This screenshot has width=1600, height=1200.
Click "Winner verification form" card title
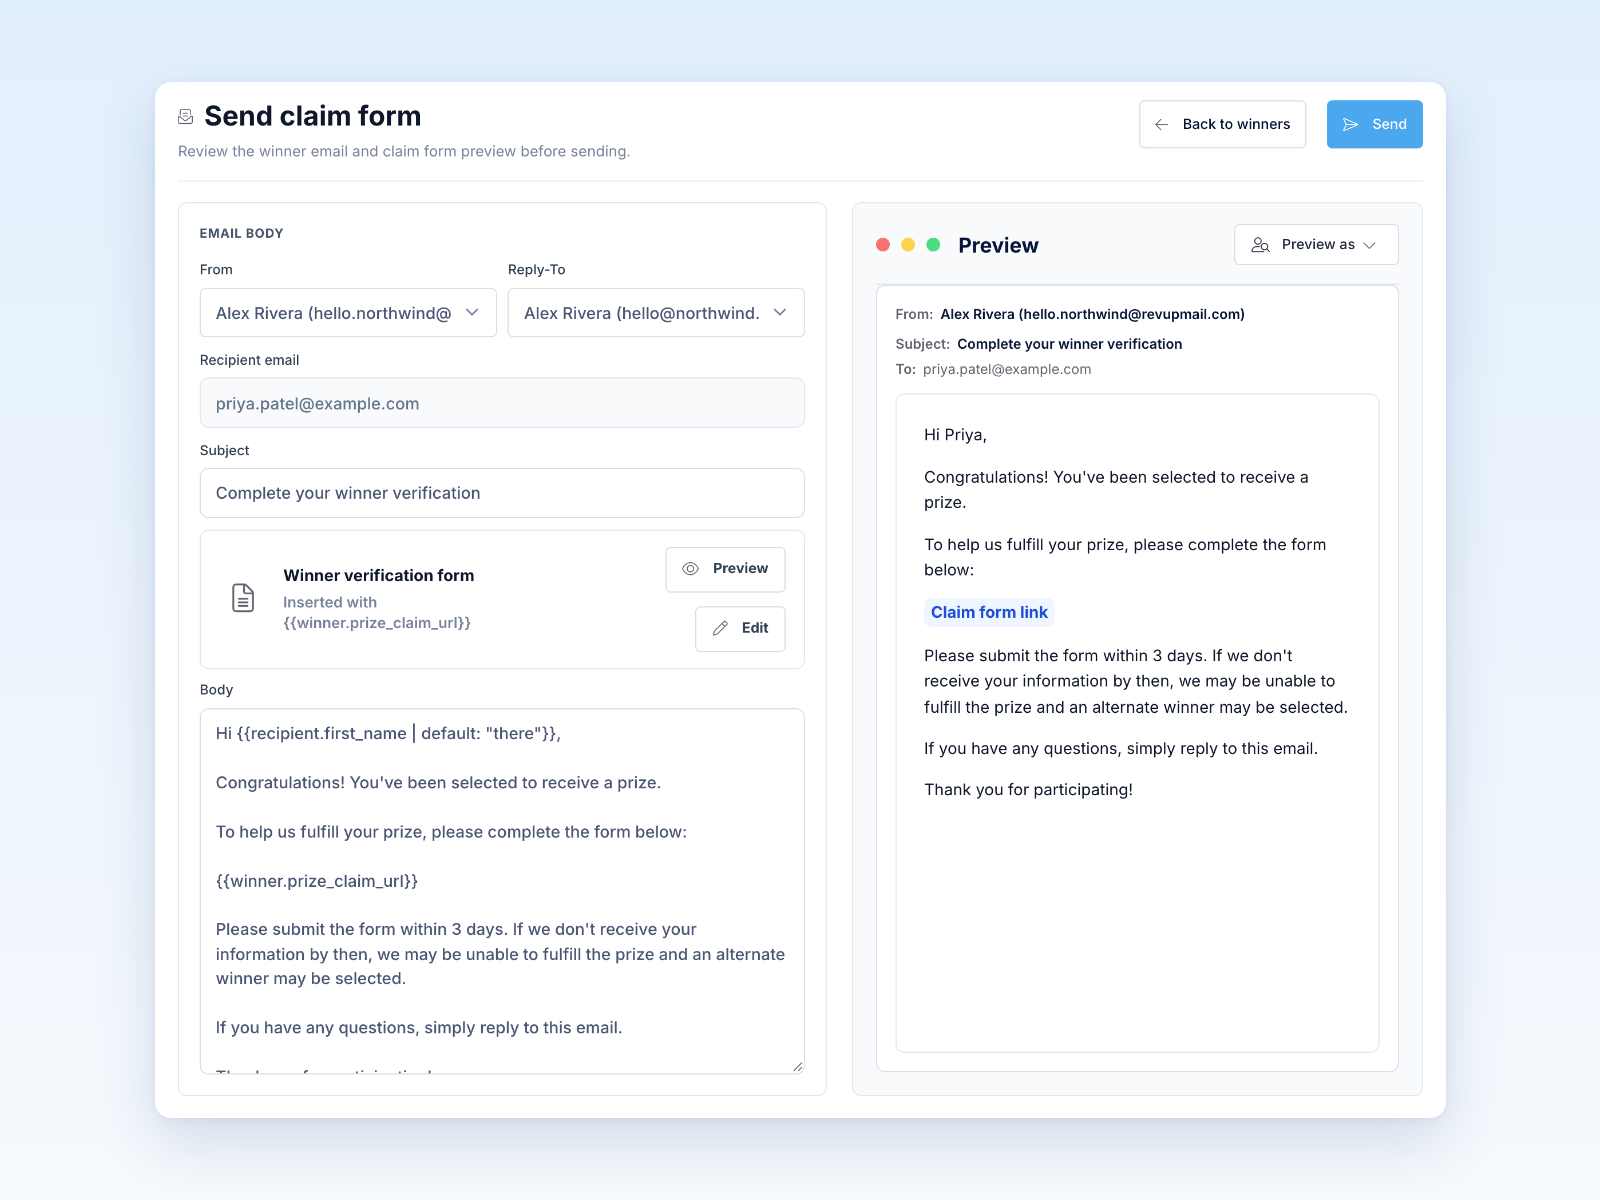[x=378, y=575]
